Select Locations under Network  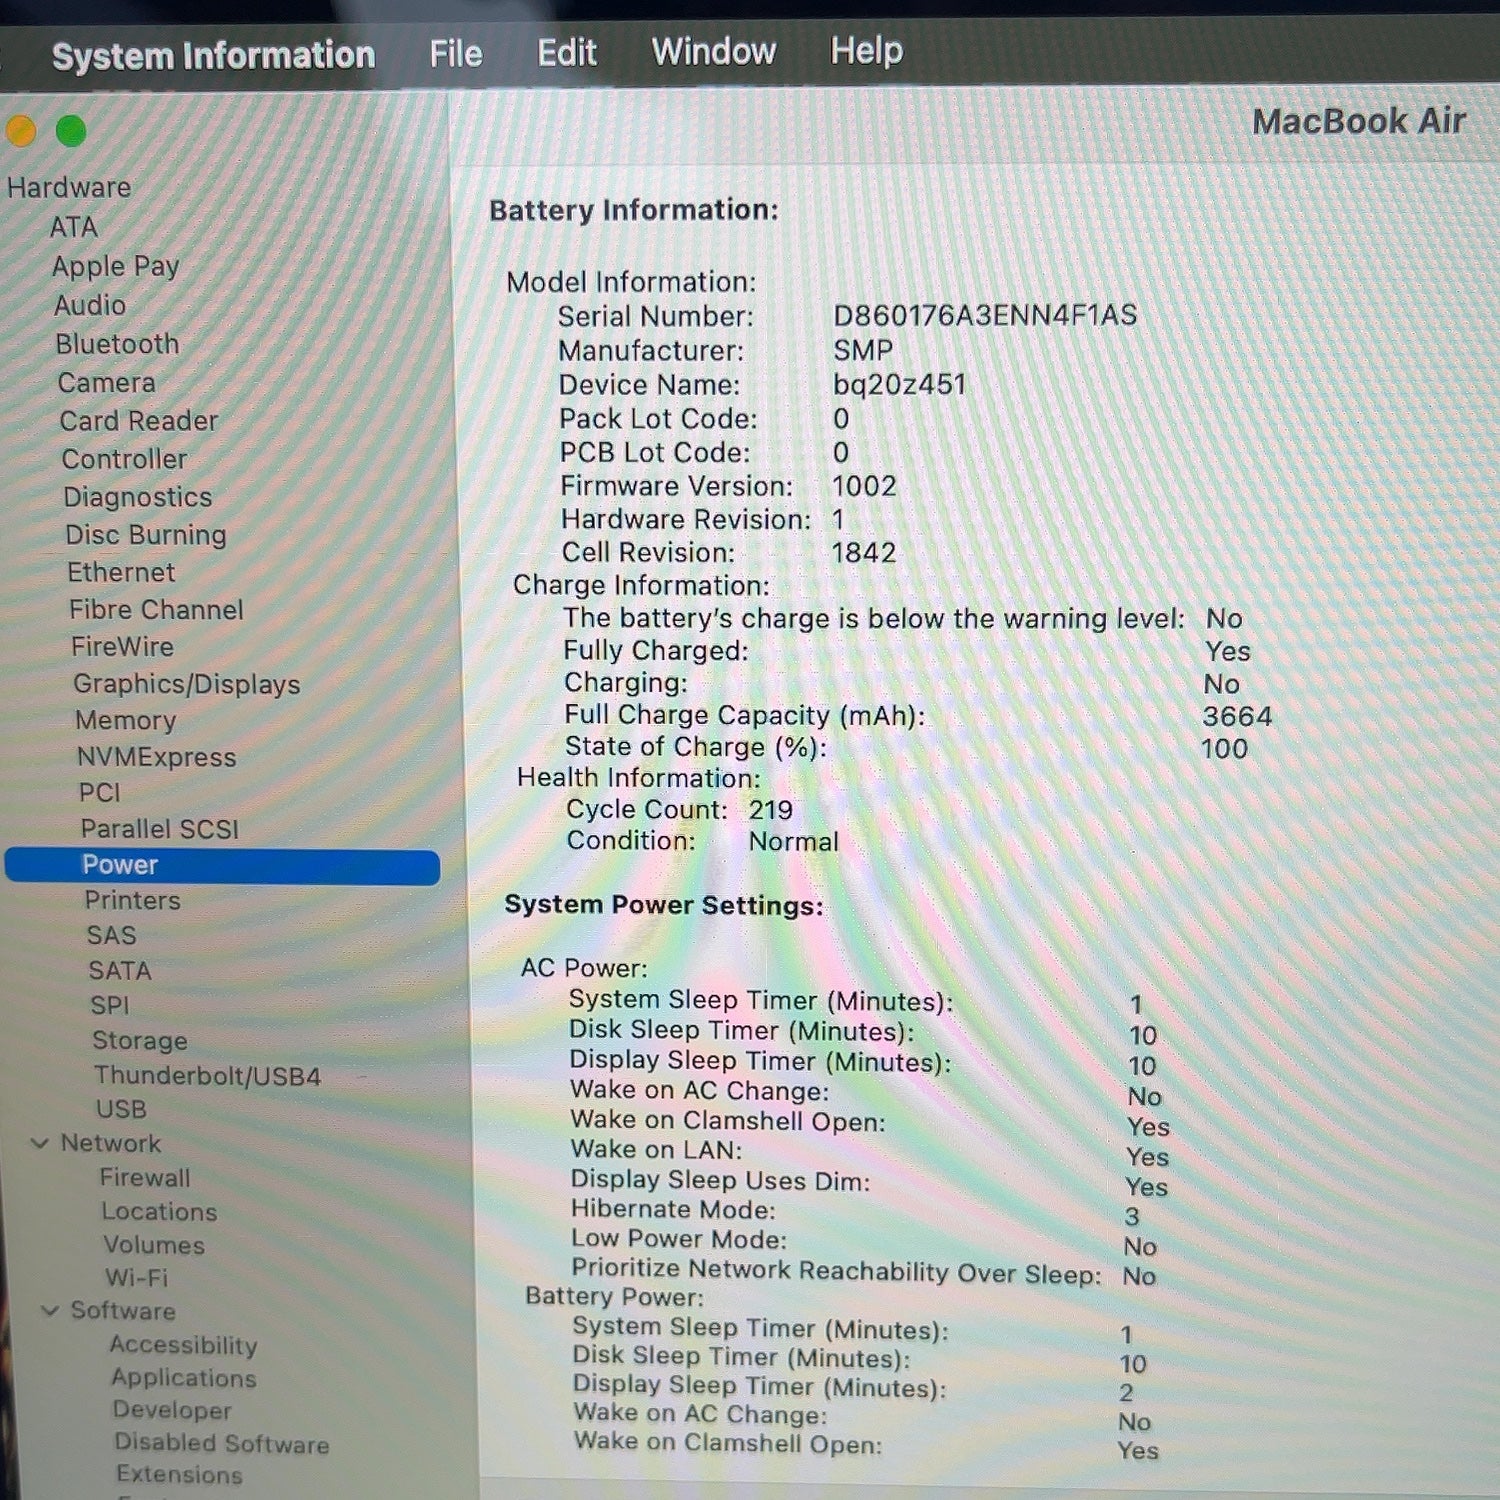click(x=160, y=1211)
